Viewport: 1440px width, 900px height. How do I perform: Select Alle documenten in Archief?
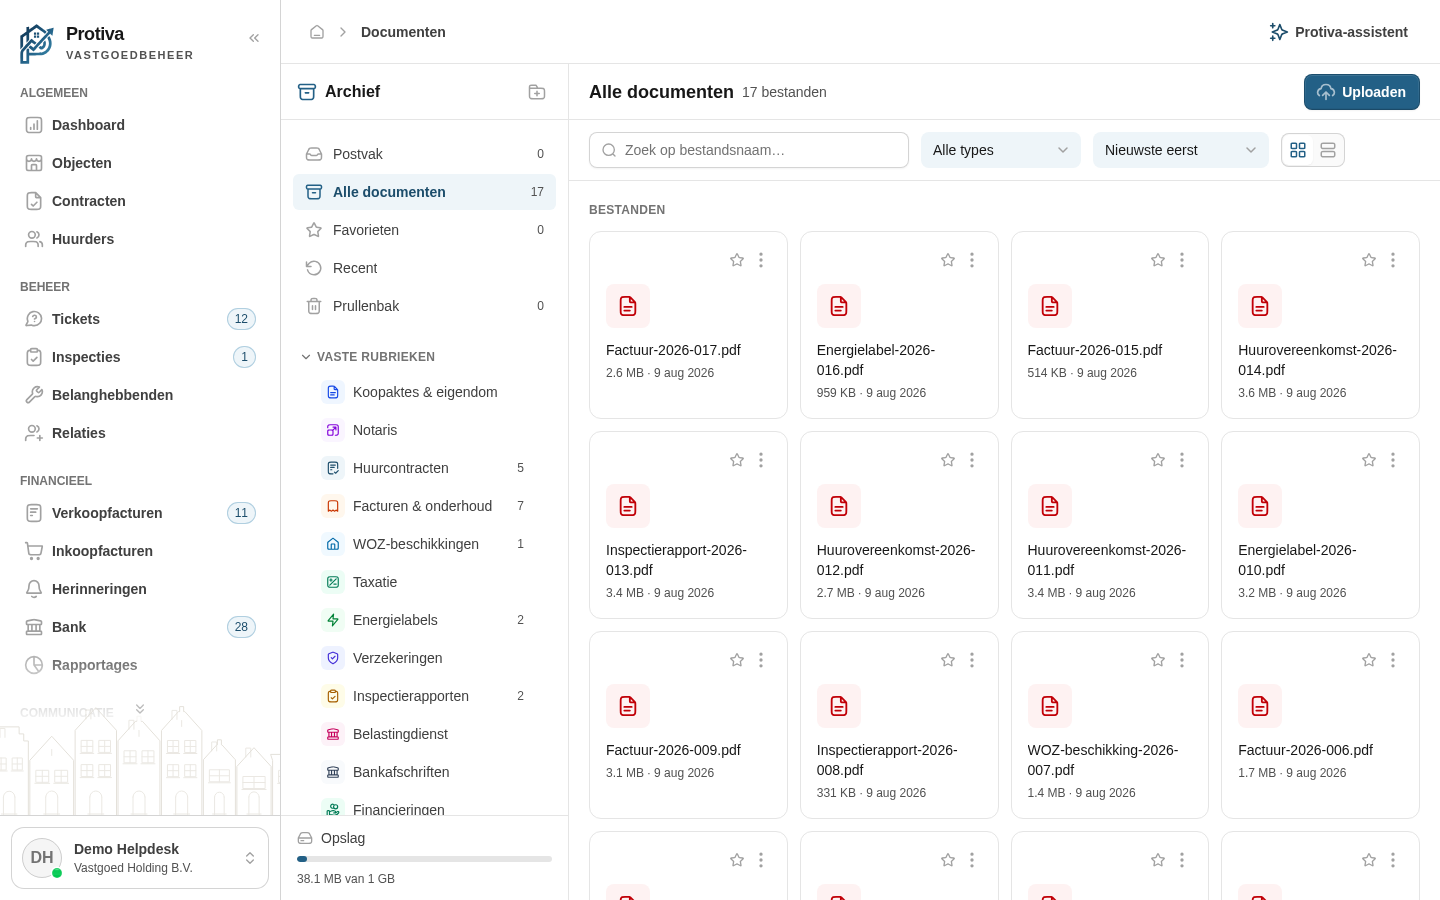424,192
